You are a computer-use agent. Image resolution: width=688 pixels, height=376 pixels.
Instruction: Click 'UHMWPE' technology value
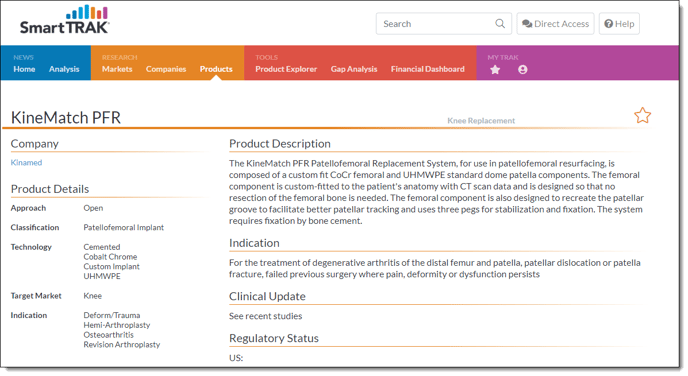coord(102,276)
